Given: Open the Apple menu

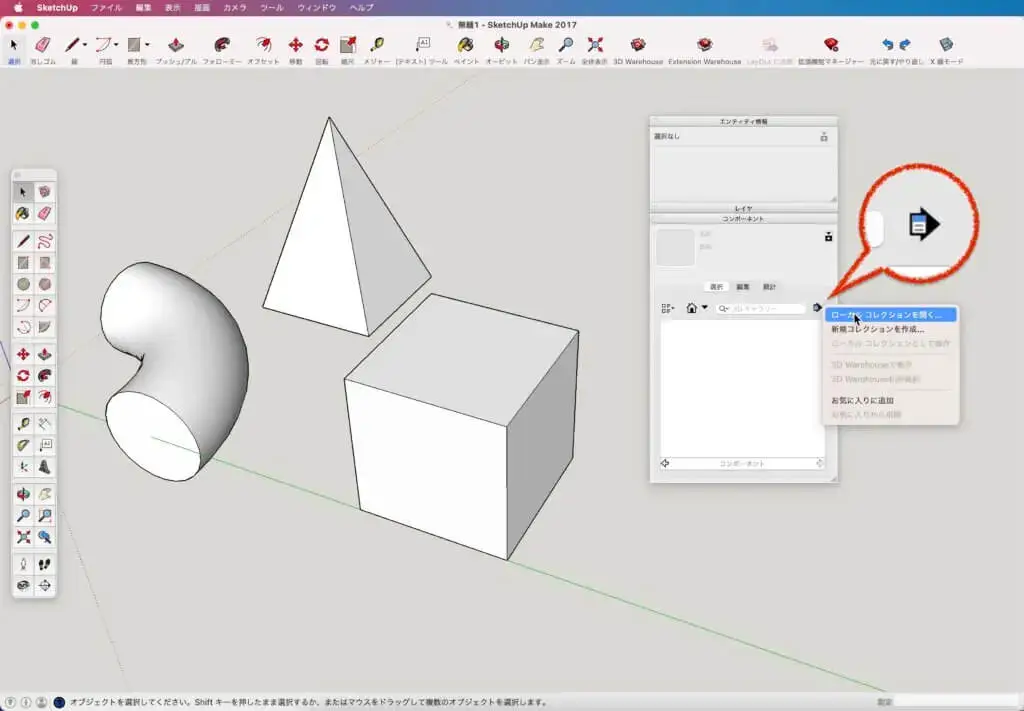Looking at the screenshot, I should coord(18,8).
